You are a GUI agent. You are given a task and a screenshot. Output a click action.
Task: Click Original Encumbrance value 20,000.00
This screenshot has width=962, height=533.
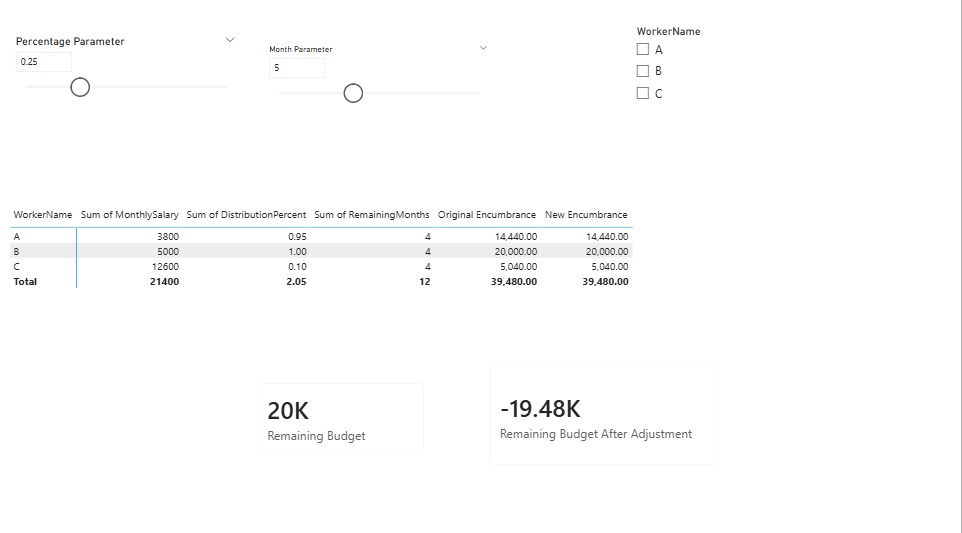point(516,251)
